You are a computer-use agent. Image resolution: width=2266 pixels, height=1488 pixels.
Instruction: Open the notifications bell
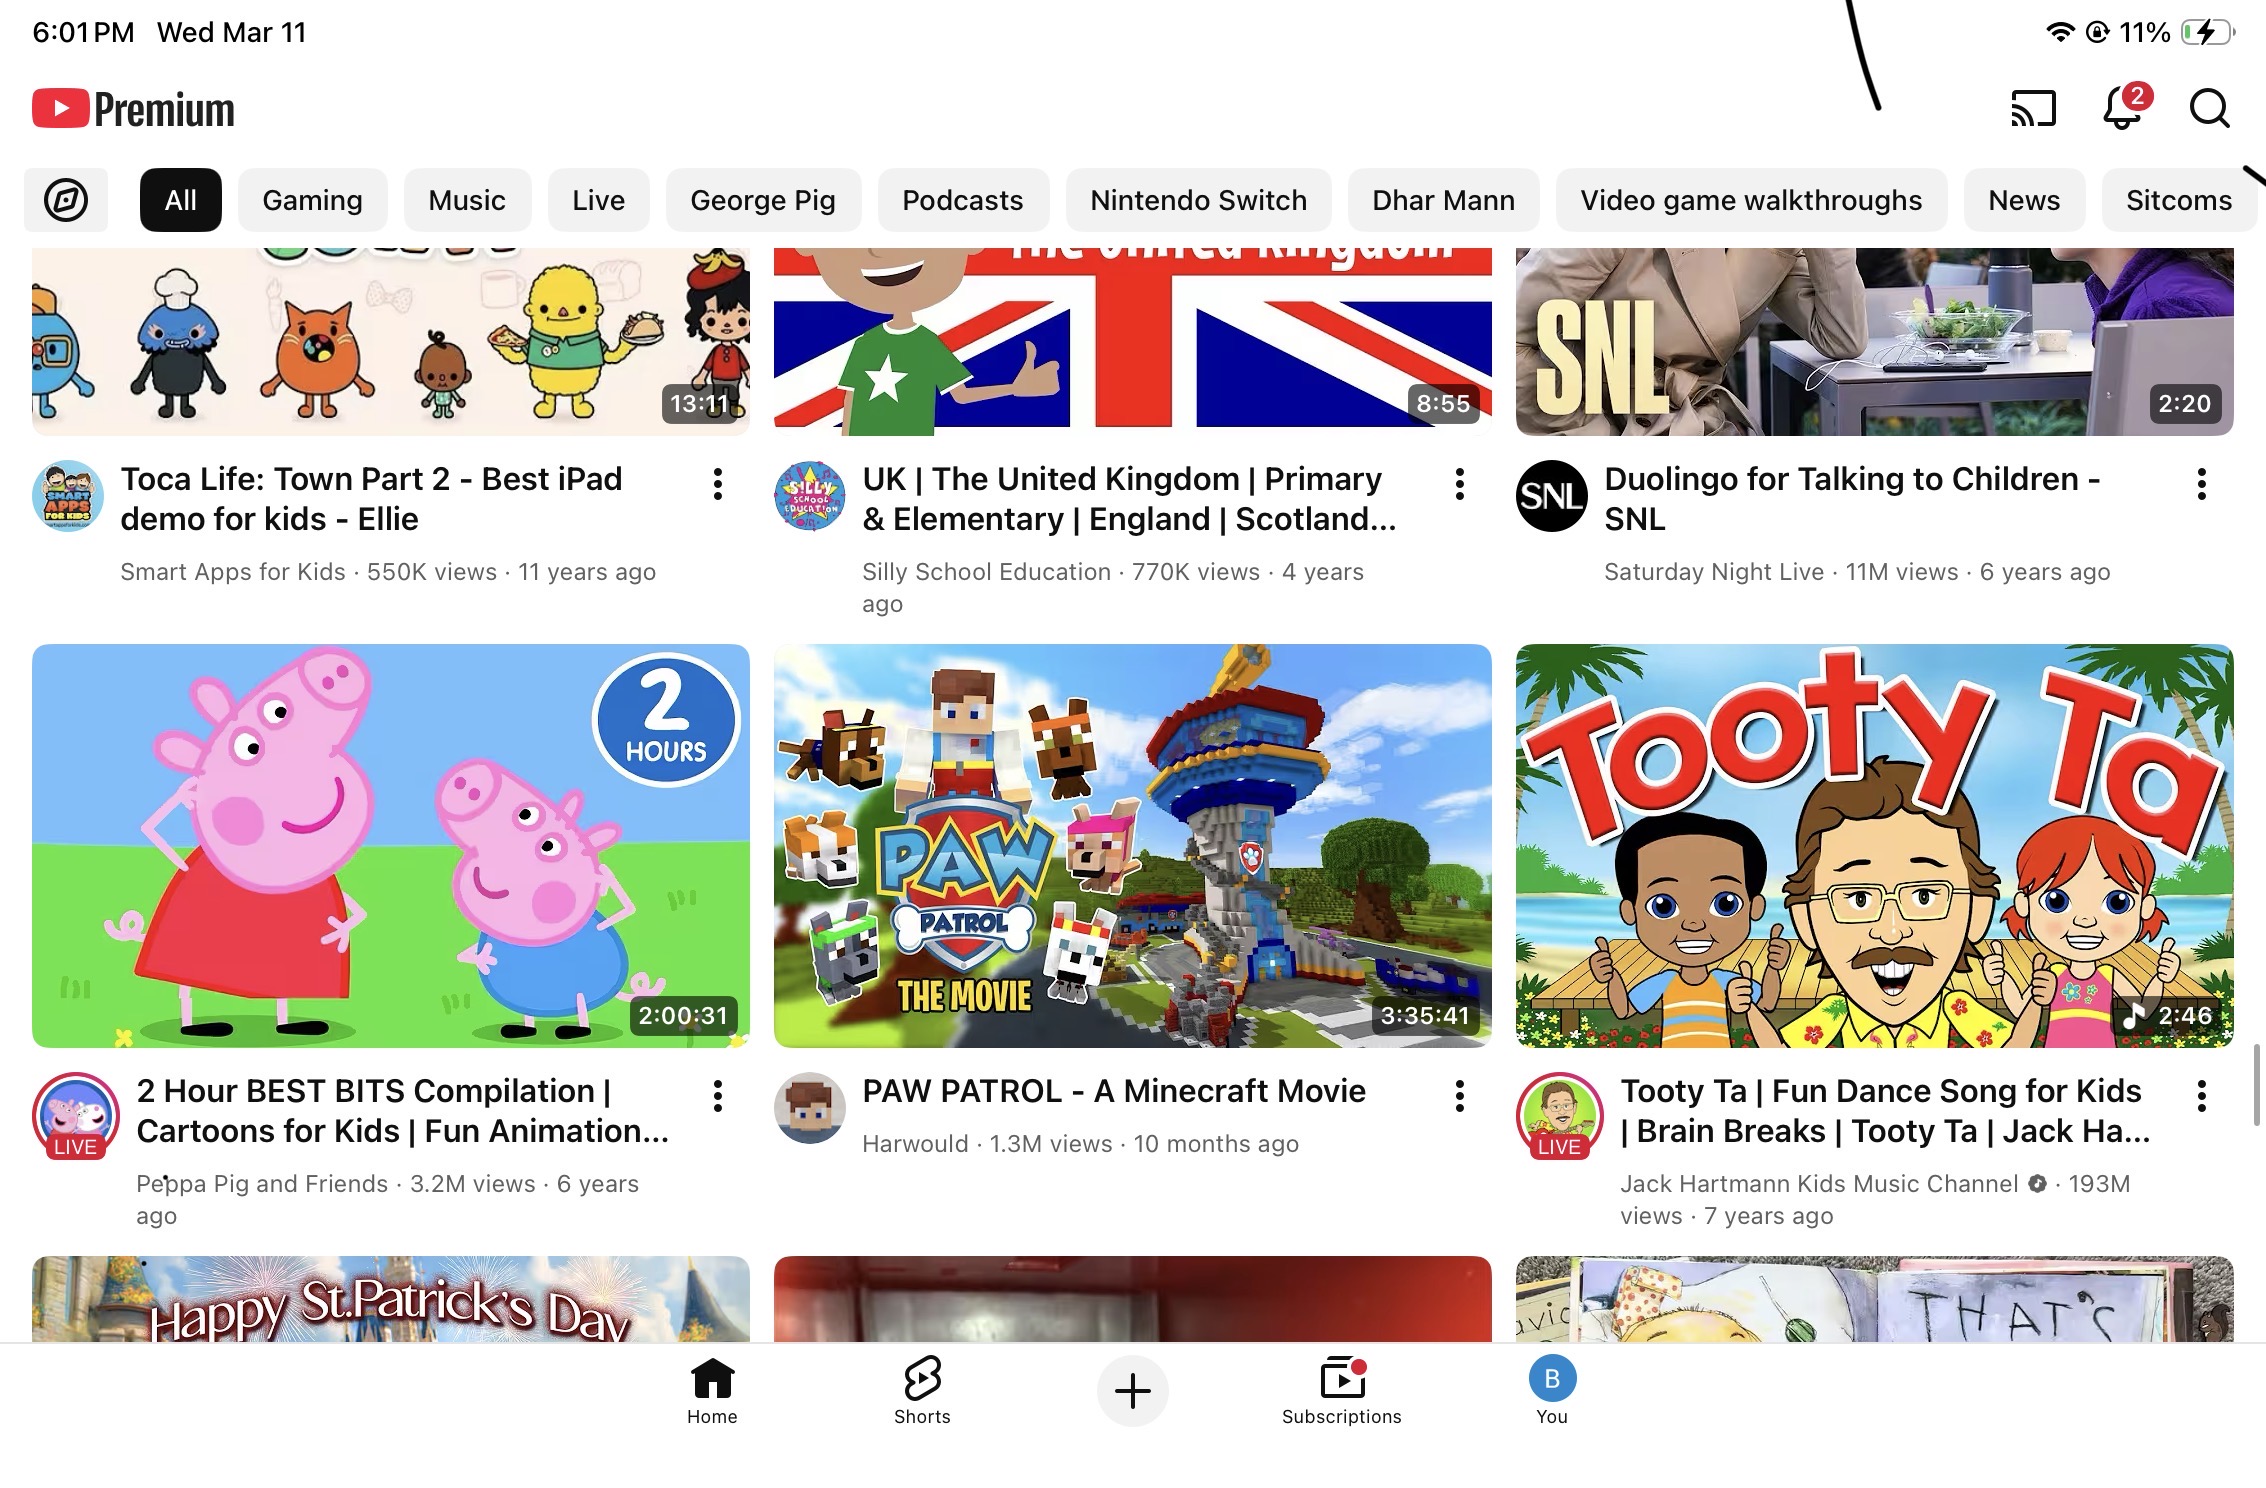click(2123, 108)
